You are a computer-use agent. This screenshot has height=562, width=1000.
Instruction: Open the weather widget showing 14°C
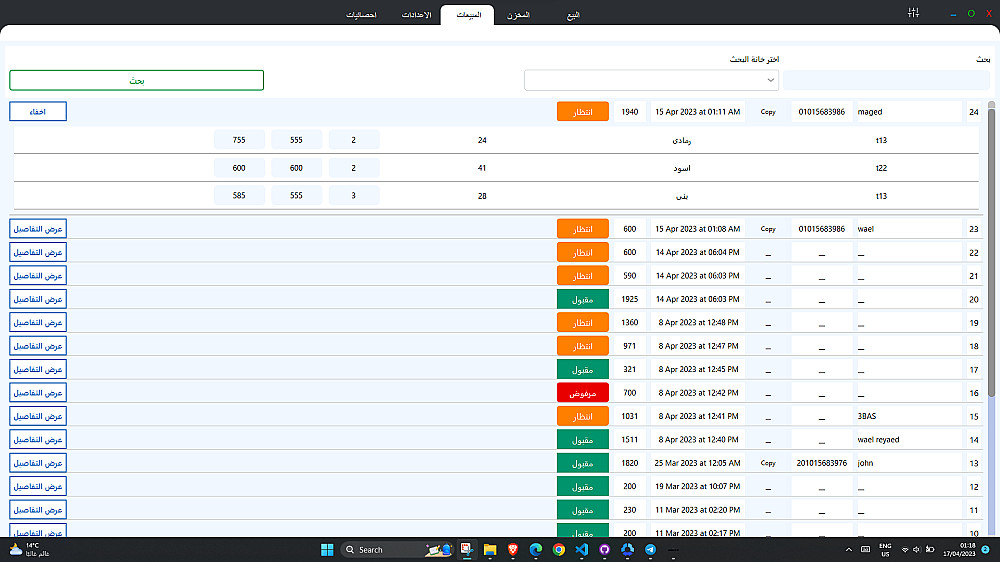click(29, 550)
